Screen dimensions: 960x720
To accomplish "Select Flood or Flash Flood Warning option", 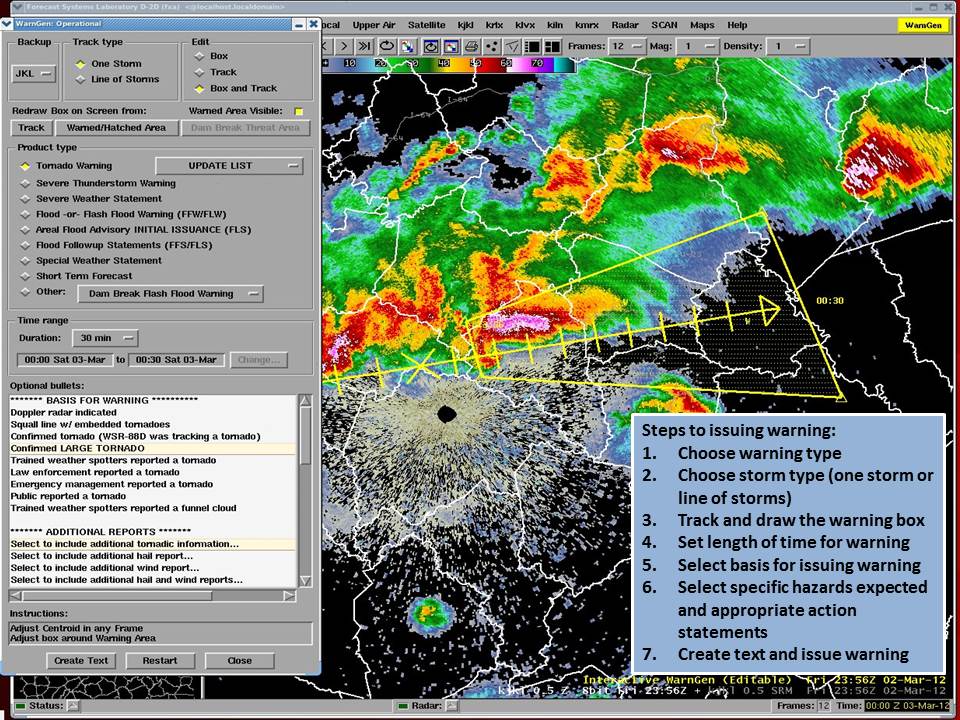I will tap(25, 214).
